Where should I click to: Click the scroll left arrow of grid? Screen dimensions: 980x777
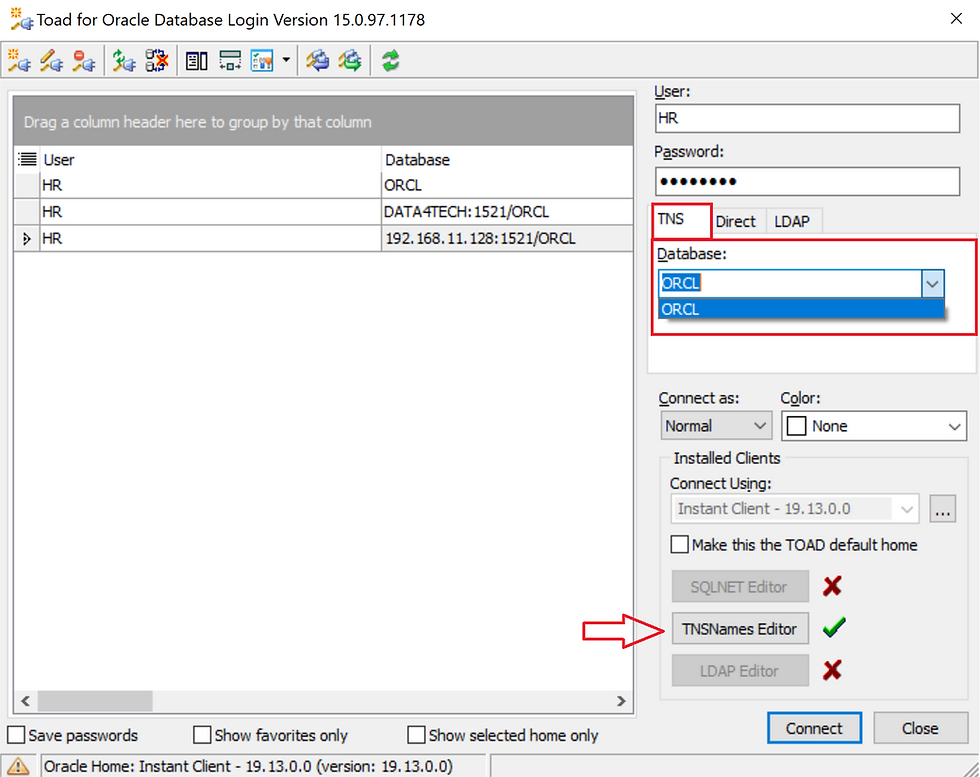[25, 701]
